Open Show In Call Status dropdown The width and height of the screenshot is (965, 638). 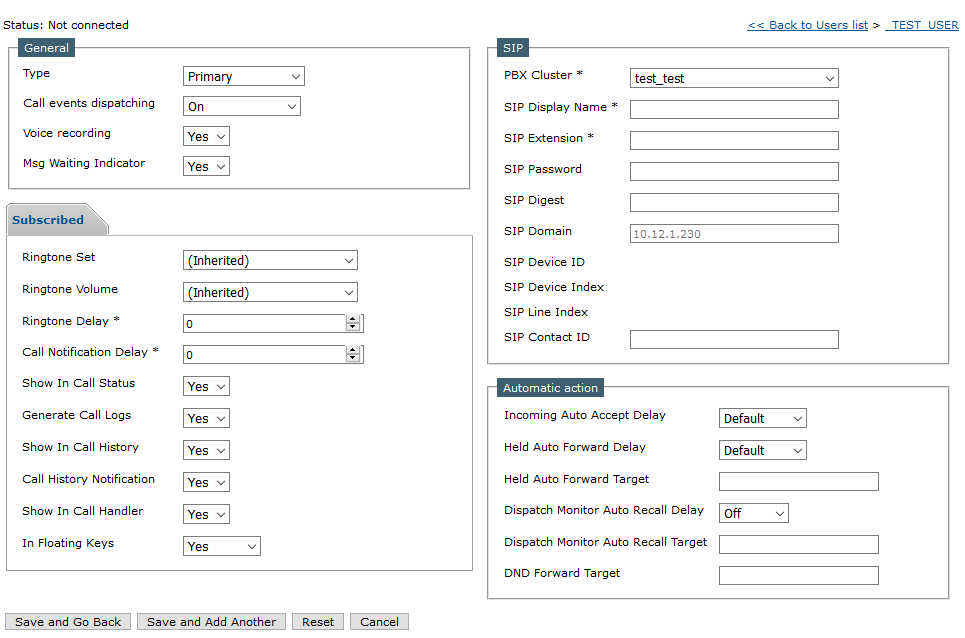(206, 386)
